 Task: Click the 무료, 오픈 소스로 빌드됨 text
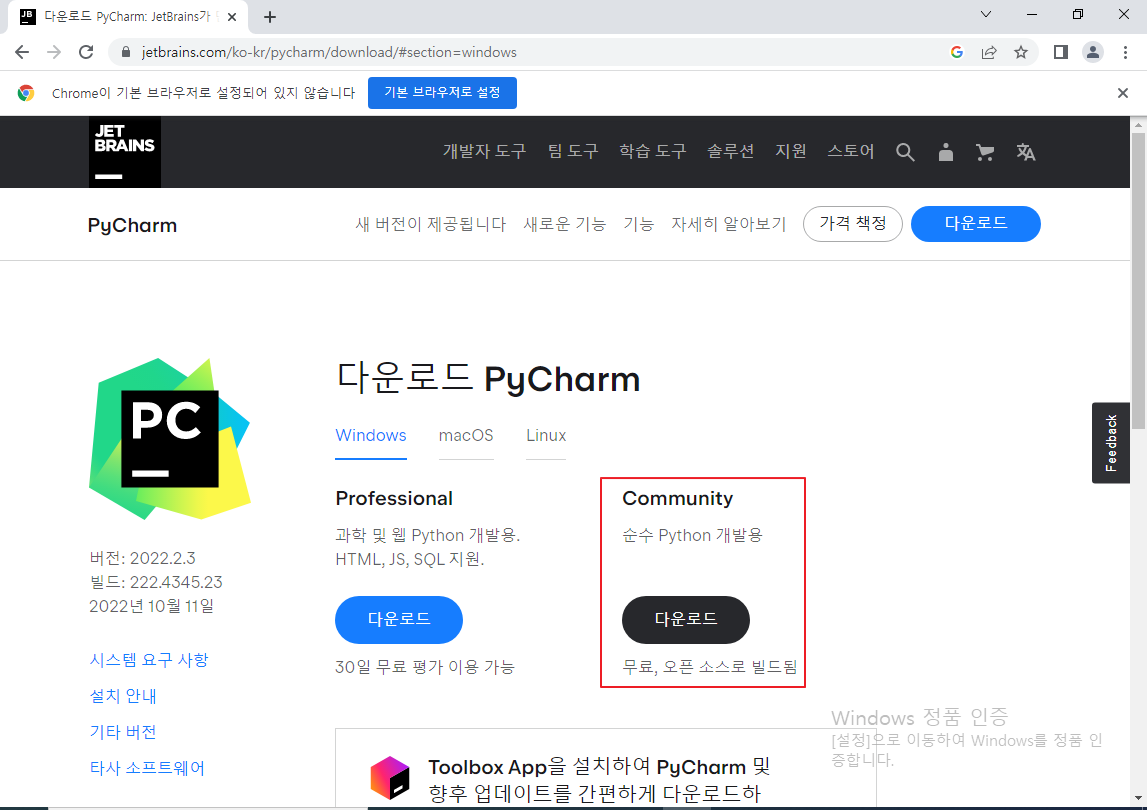click(710, 667)
